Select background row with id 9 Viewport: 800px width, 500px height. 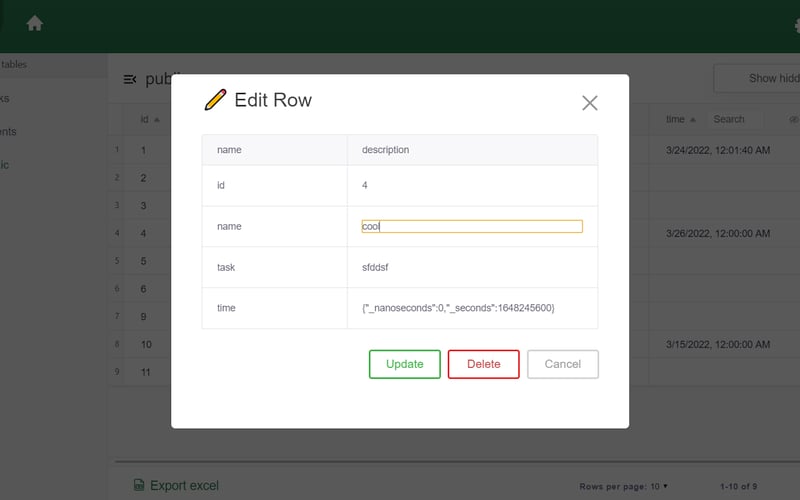click(143, 317)
